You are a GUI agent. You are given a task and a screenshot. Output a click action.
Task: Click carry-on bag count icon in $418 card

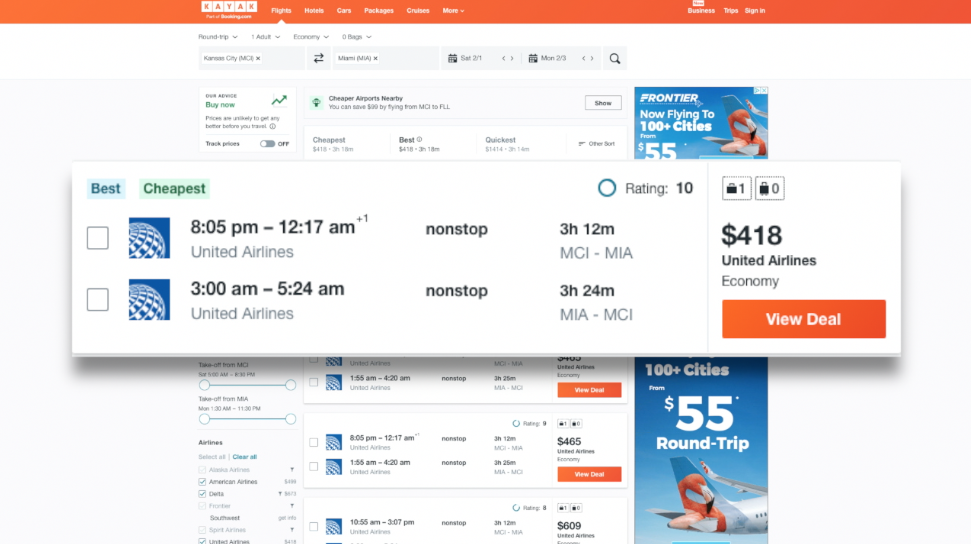click(x=736, y=188)
